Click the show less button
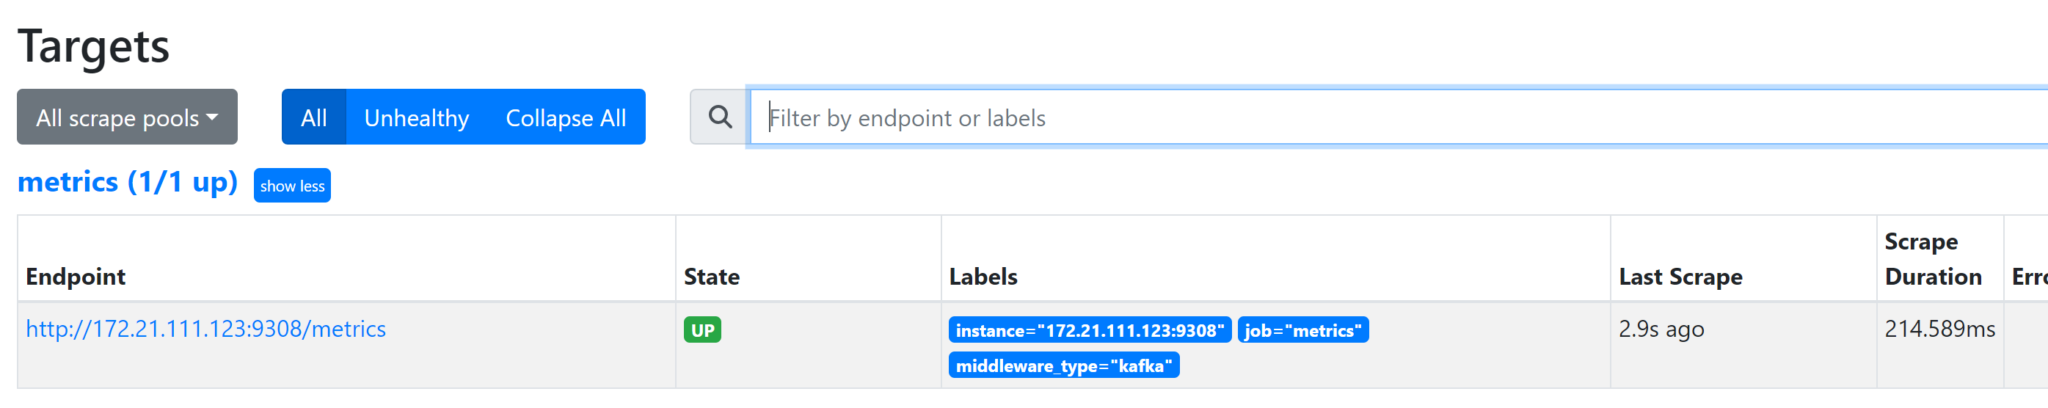Screen dimensions: 2048x408 tap(292, 186)
